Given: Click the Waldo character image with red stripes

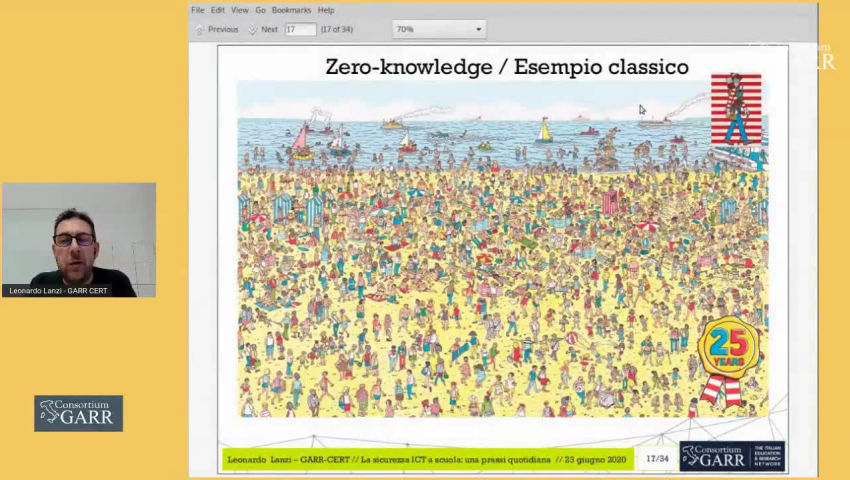Looking at the screenshot, I should pyautogui.click(x=736, y=109).
